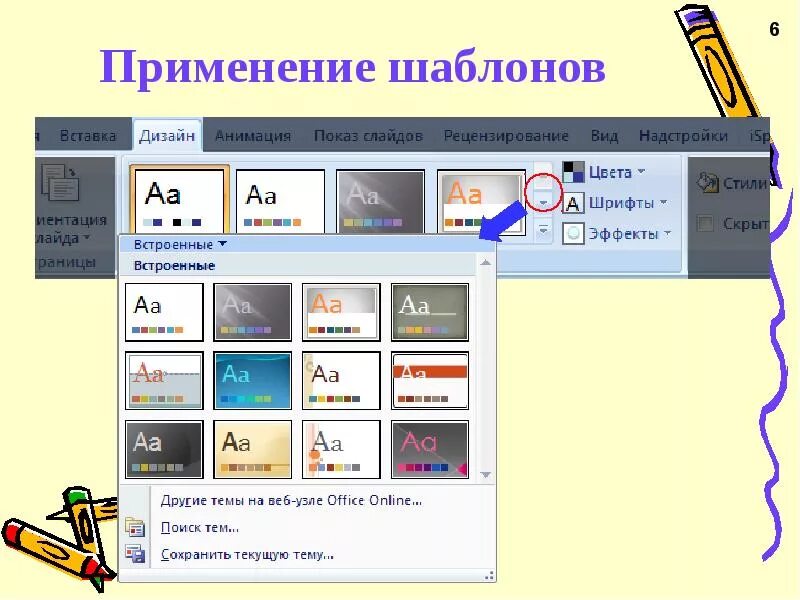Pick the orange Aa ribbon theme thumbnail
800x600 pixels.
[x=481, y=203]
